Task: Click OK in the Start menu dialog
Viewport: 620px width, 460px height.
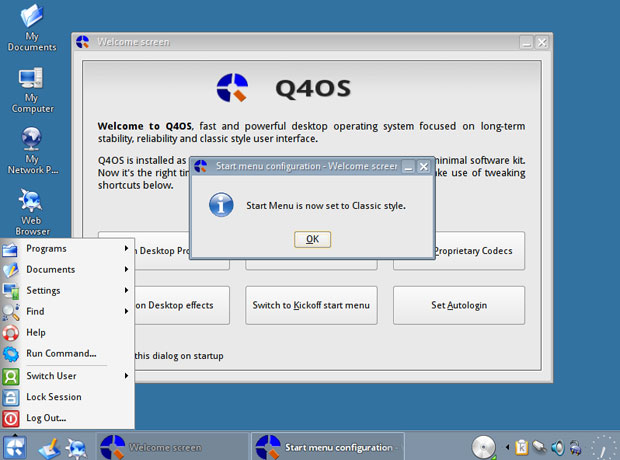Action: tap(312, 239)
